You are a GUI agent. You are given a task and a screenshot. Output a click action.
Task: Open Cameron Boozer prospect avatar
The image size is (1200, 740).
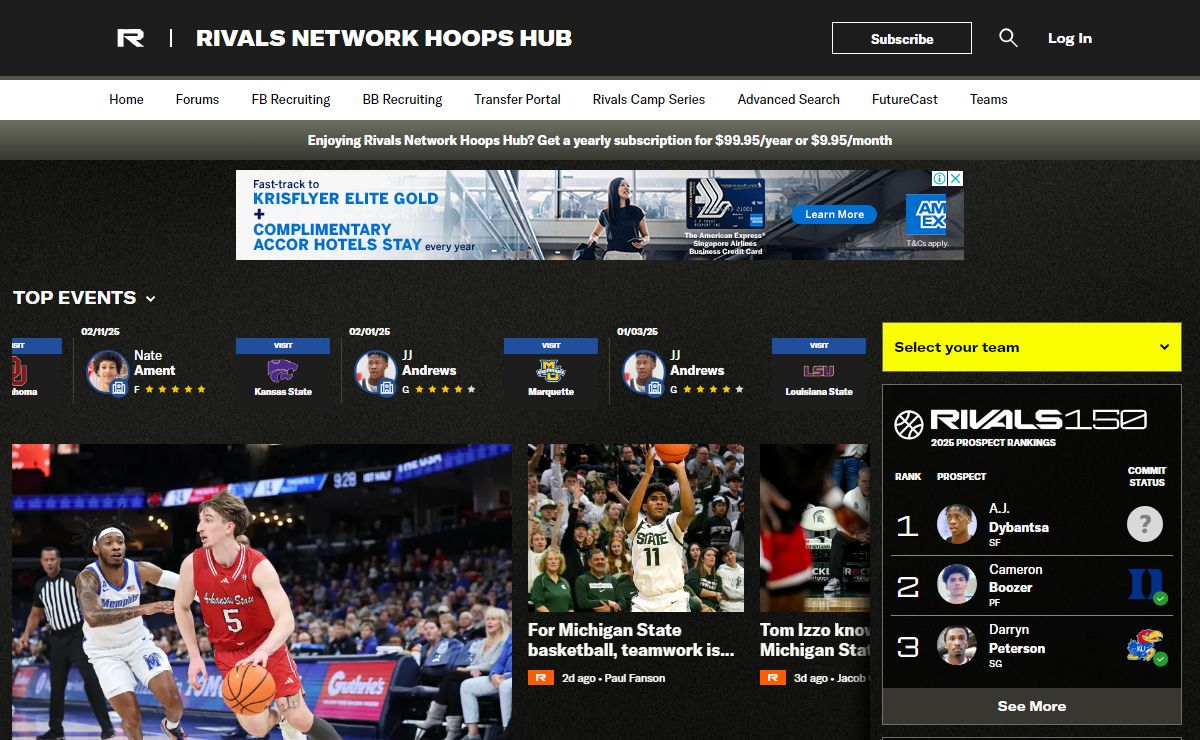point(957,585)
